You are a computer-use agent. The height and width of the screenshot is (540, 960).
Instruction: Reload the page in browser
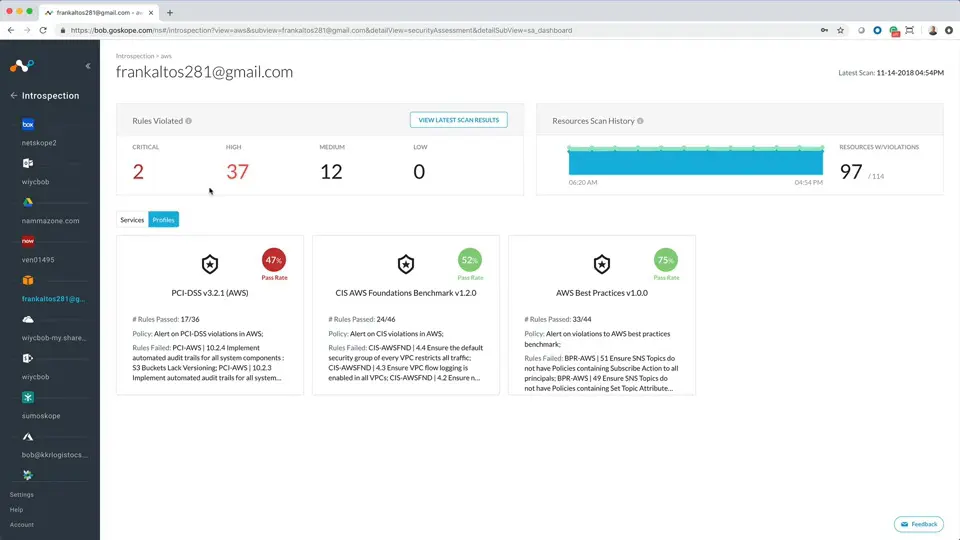click(43, 30)
